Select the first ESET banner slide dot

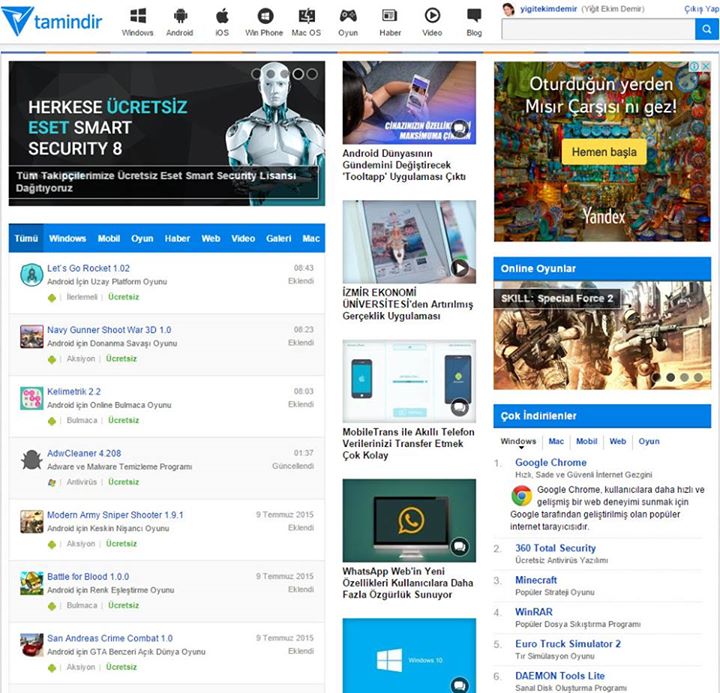point(257,74)
